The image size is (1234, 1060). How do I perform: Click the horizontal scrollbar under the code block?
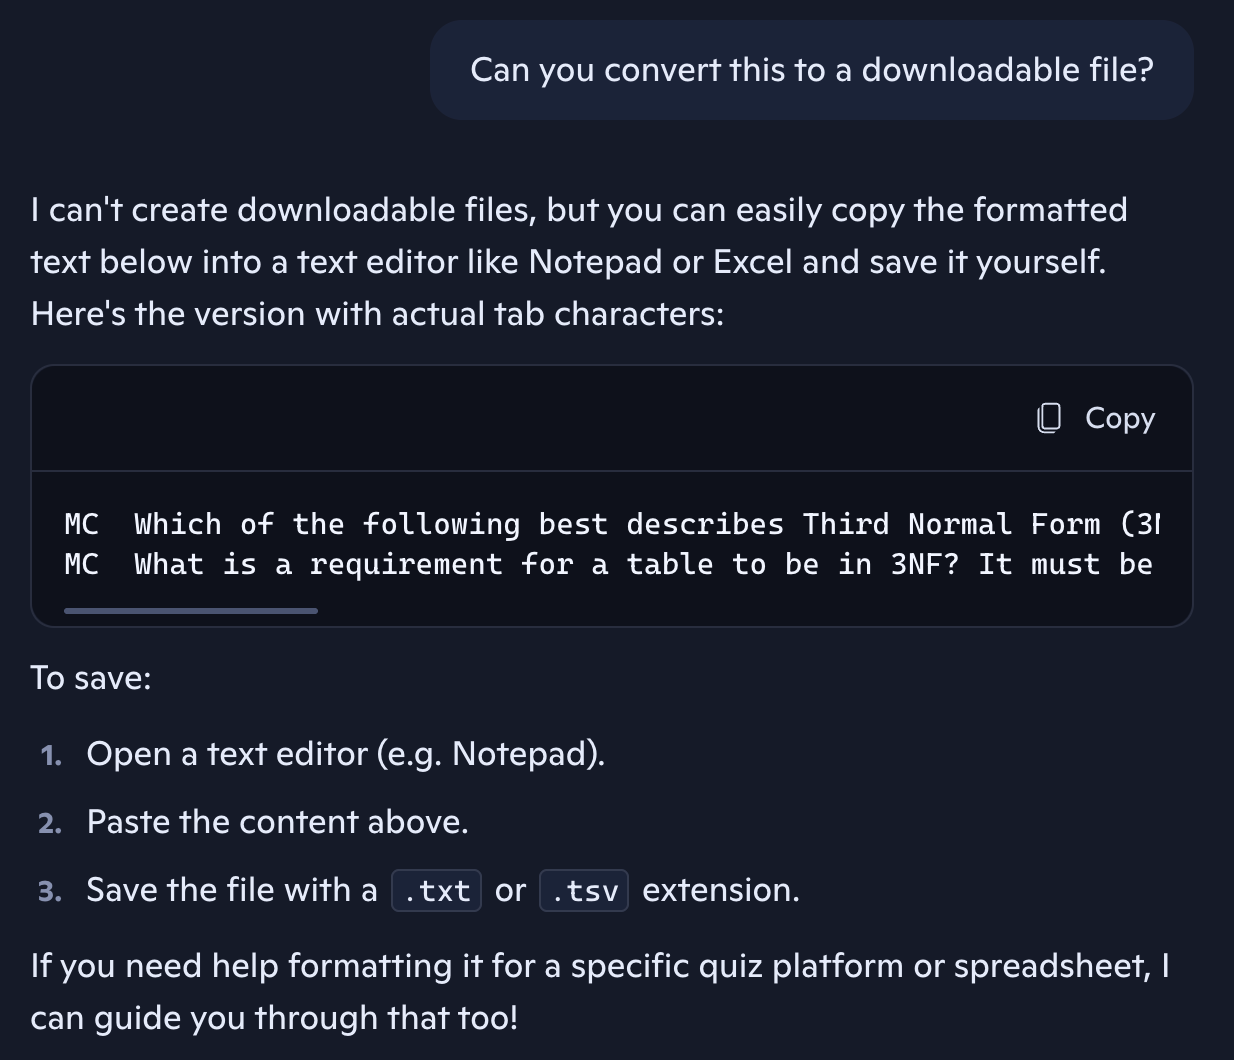click(190, 609)
